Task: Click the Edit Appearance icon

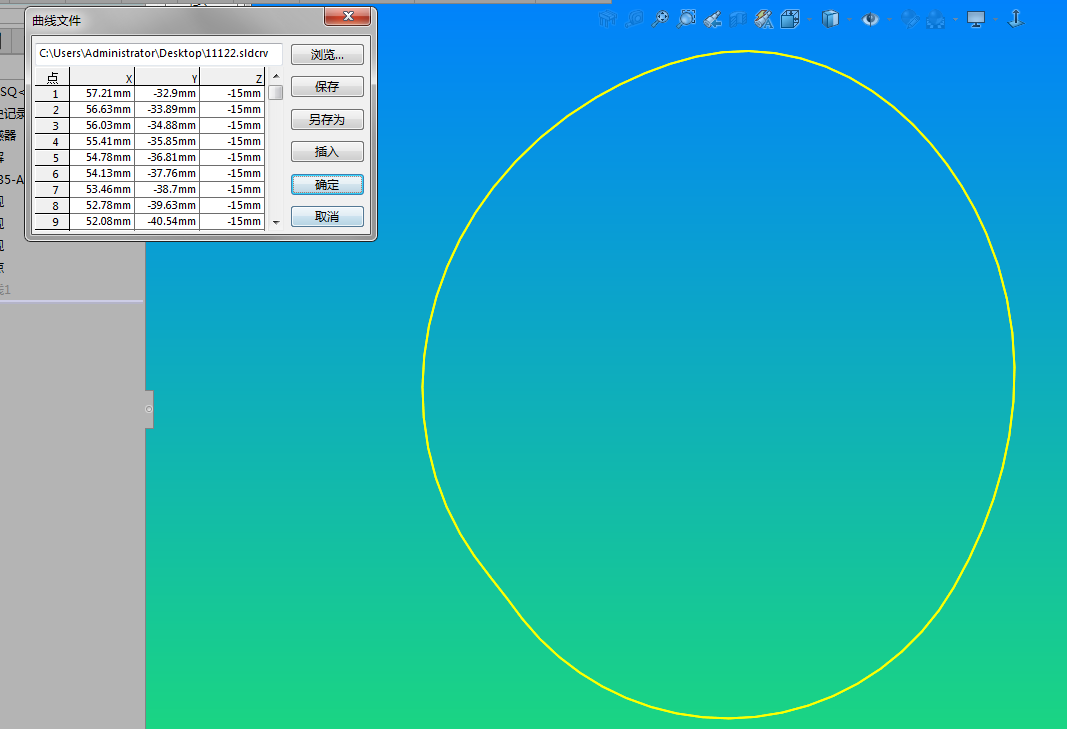Action: point(910,19)
